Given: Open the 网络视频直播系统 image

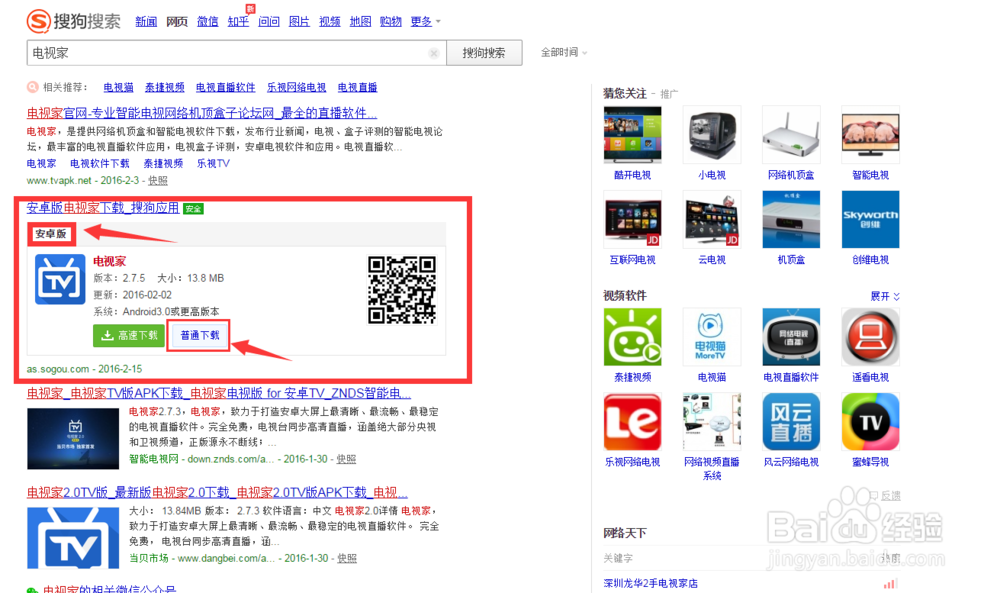Looking at the screenshot, I should 712,421.
